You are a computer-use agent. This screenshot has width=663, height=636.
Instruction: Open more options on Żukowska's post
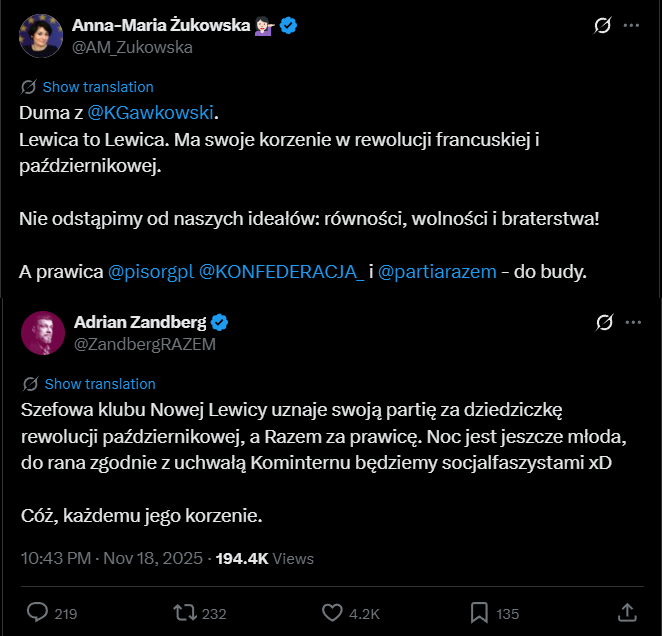pos(631,25)
